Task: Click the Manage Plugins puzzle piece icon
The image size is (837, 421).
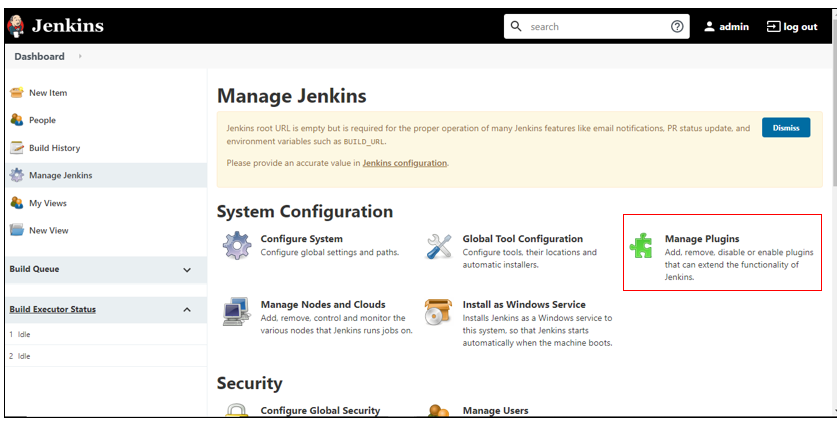Action: (642, 246)
